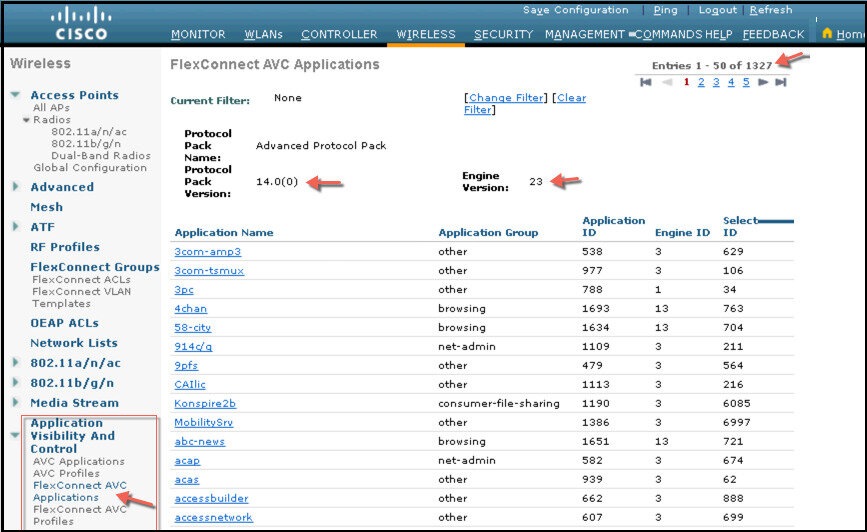Collapse the Radios subtree
Screen dimensions: 867x532
point(26,120)
